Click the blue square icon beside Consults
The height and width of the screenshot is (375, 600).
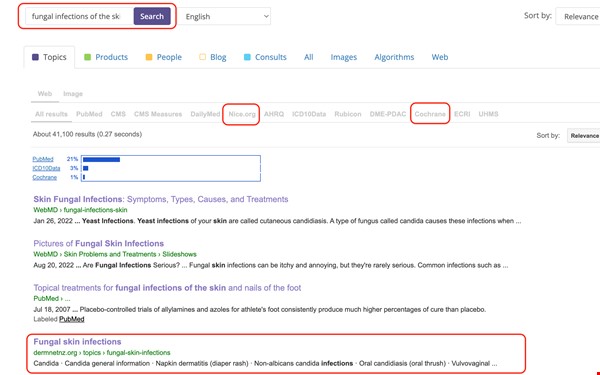(247, 57)
